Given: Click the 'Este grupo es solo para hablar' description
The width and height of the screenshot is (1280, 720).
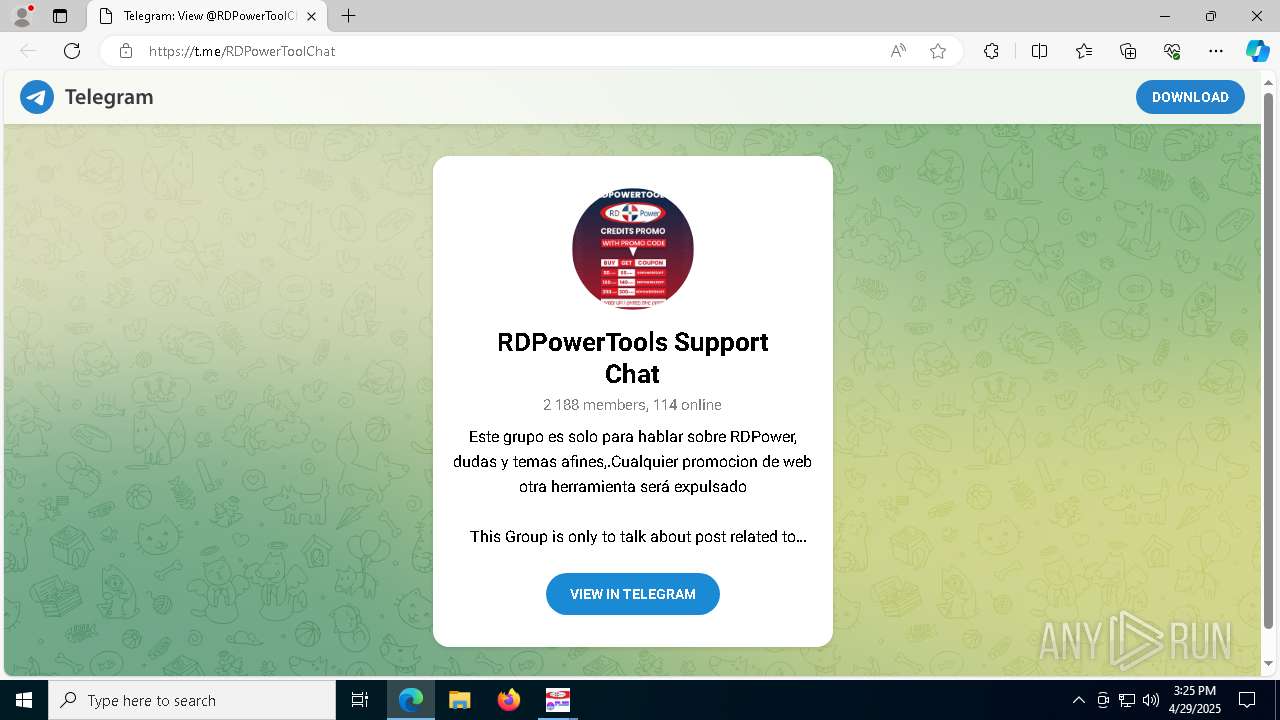Looking at the screenshot, I should (633, 462).
